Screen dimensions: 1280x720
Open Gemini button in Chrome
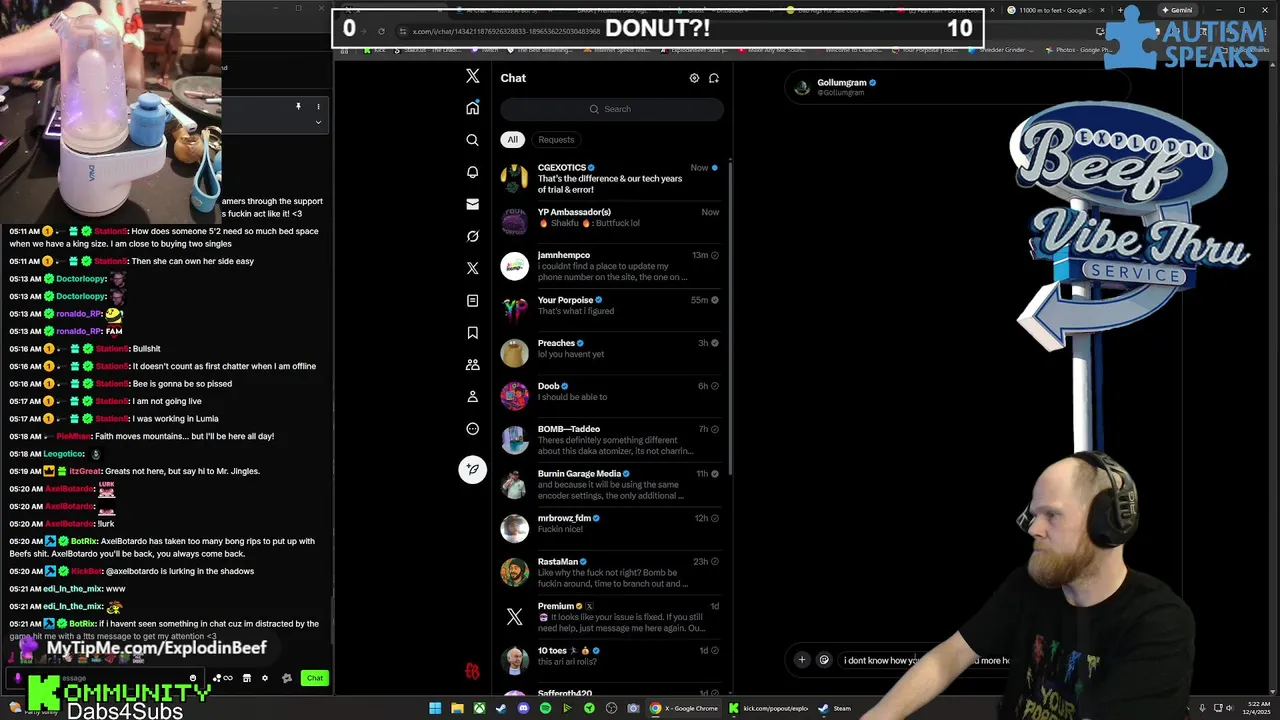coord(1180,10)
